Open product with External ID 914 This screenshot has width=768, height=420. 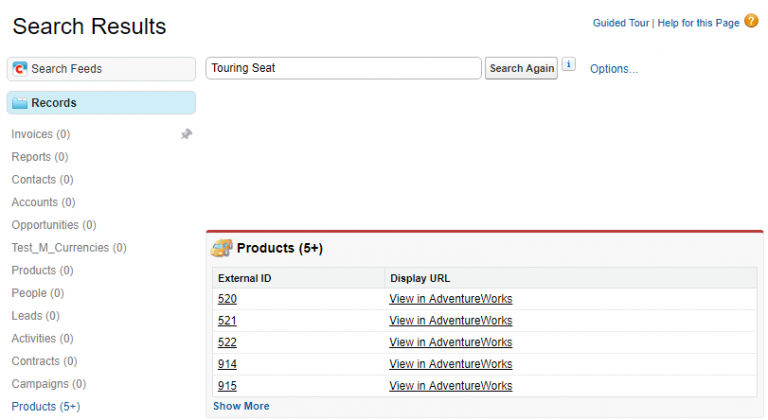[227, 364]
